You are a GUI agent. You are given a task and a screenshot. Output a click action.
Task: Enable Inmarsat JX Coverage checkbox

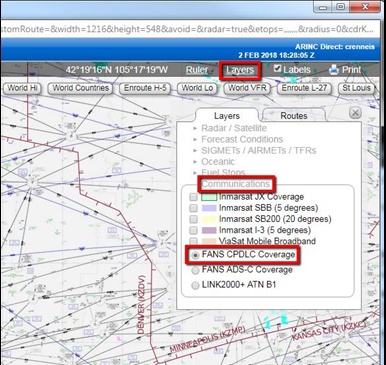pyautogui.click(x=193, y=197)
